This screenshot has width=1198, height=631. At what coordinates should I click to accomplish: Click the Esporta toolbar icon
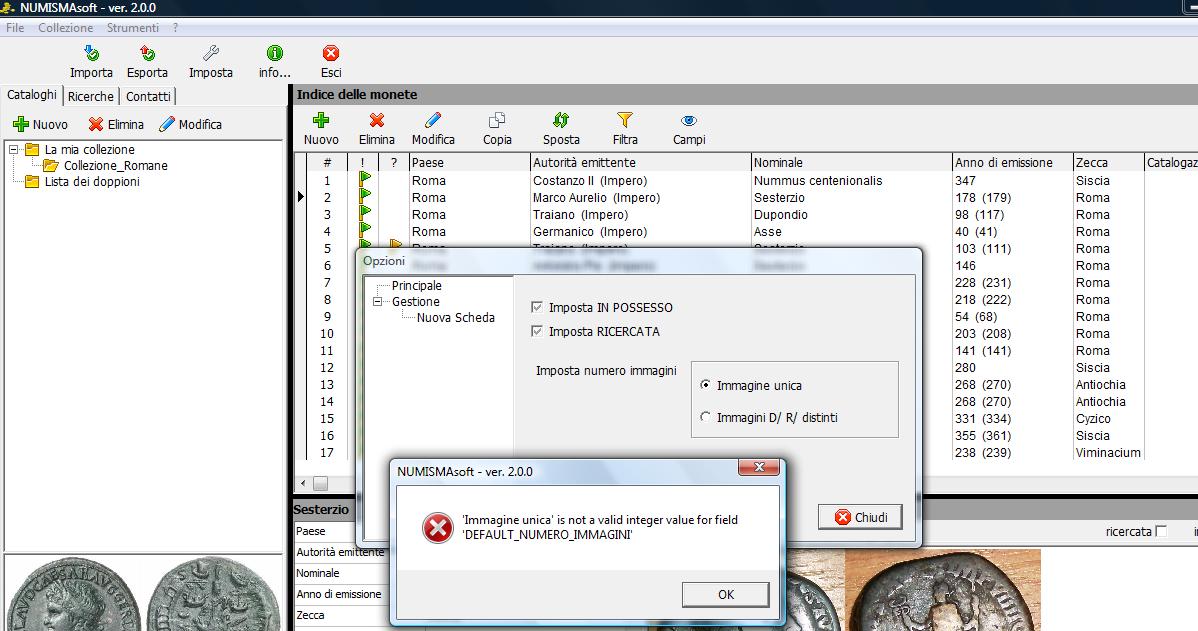pos(147,53)
